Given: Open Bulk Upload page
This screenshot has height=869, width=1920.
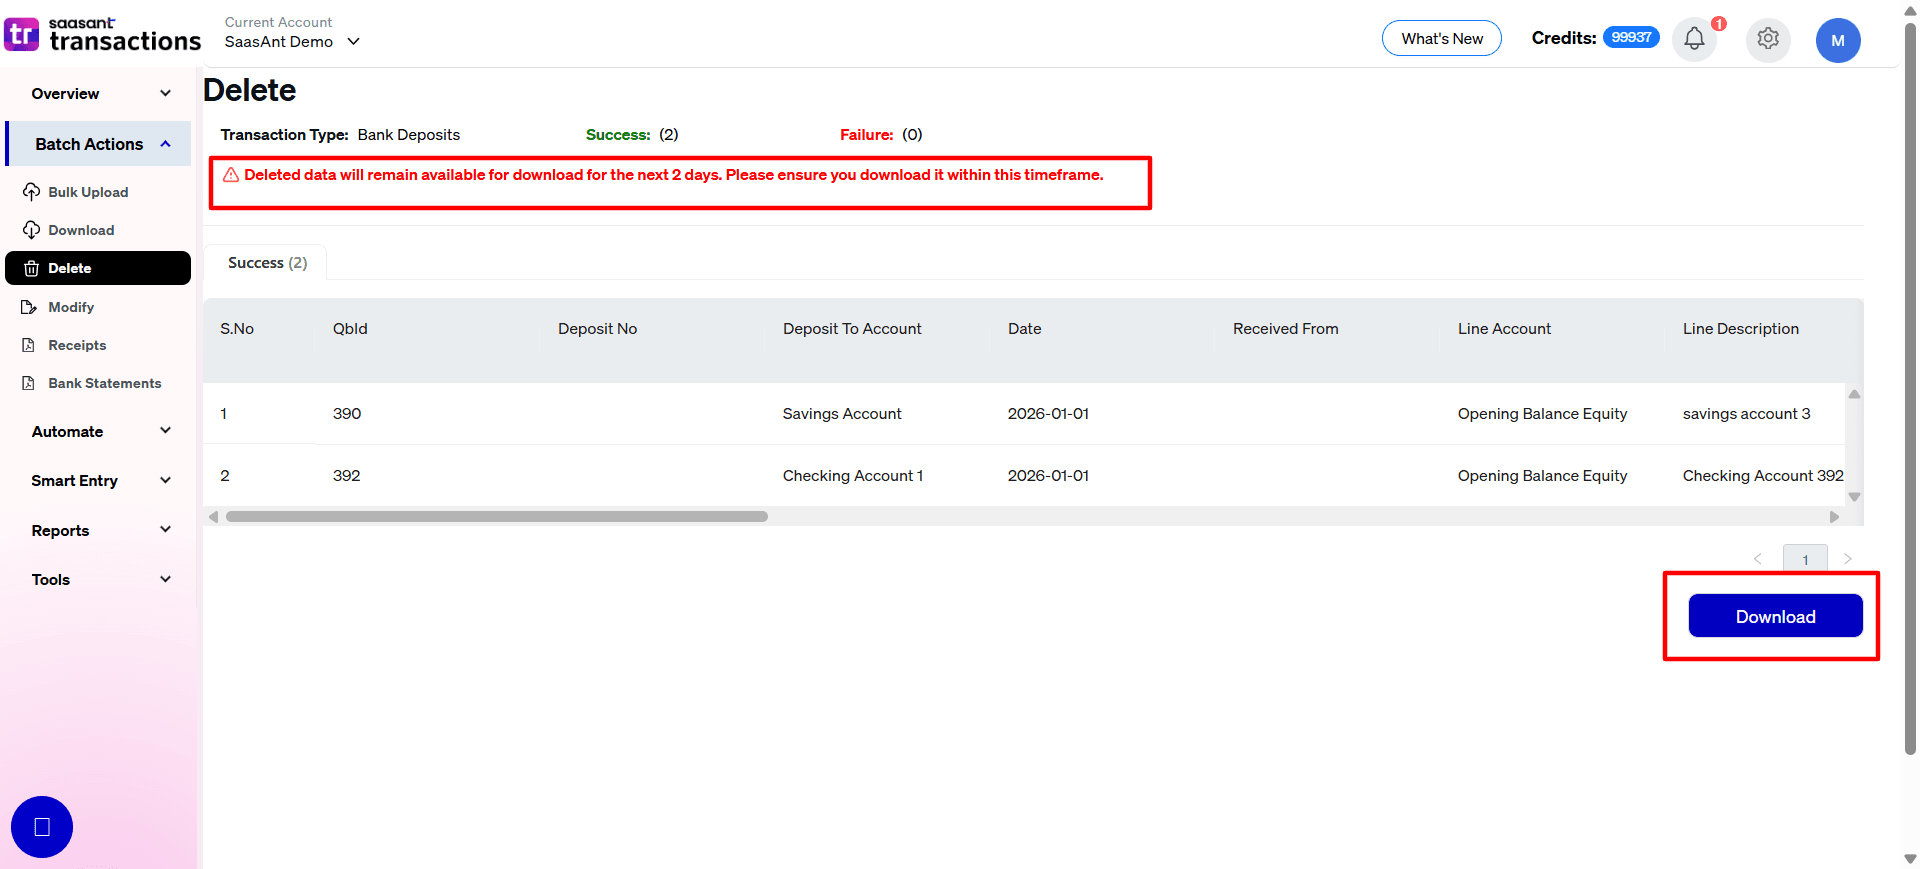Looking at the screenshot, I should click(88, 192).
